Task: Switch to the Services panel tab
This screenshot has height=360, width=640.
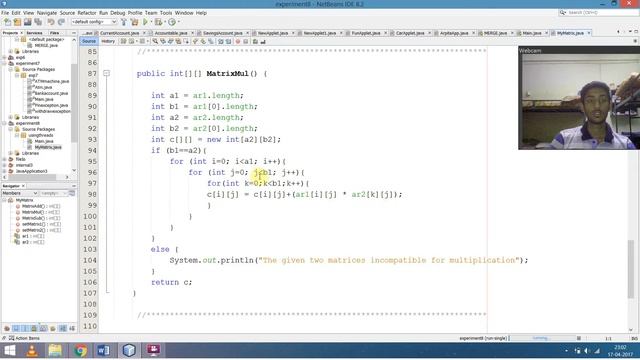Action: (34, 33)
